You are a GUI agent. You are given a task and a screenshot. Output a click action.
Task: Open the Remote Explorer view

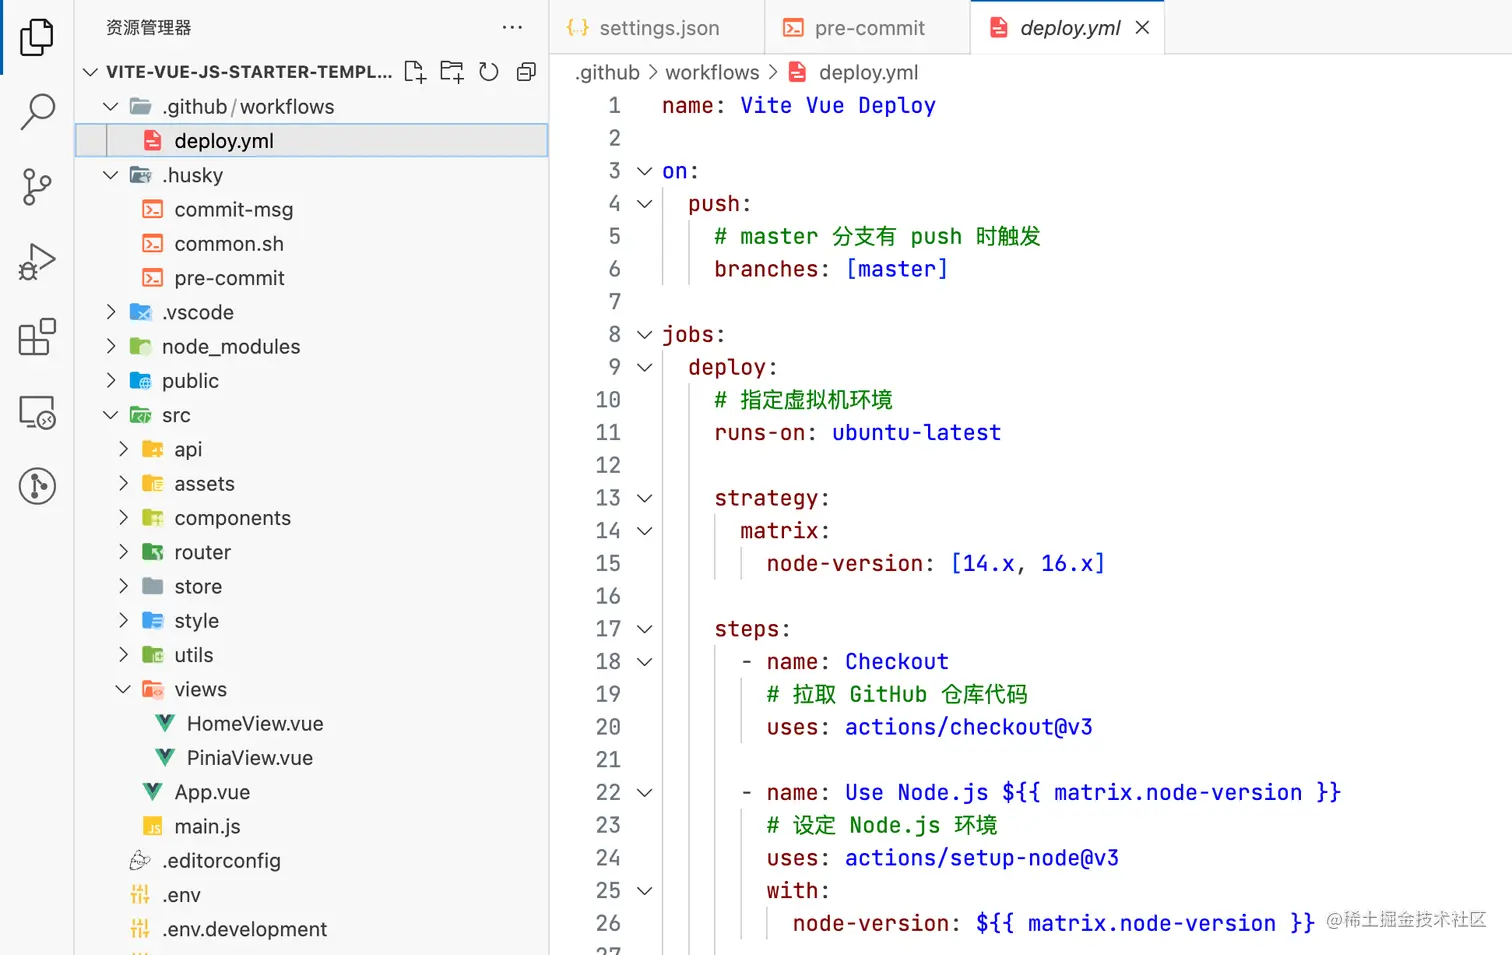point(37,412)
